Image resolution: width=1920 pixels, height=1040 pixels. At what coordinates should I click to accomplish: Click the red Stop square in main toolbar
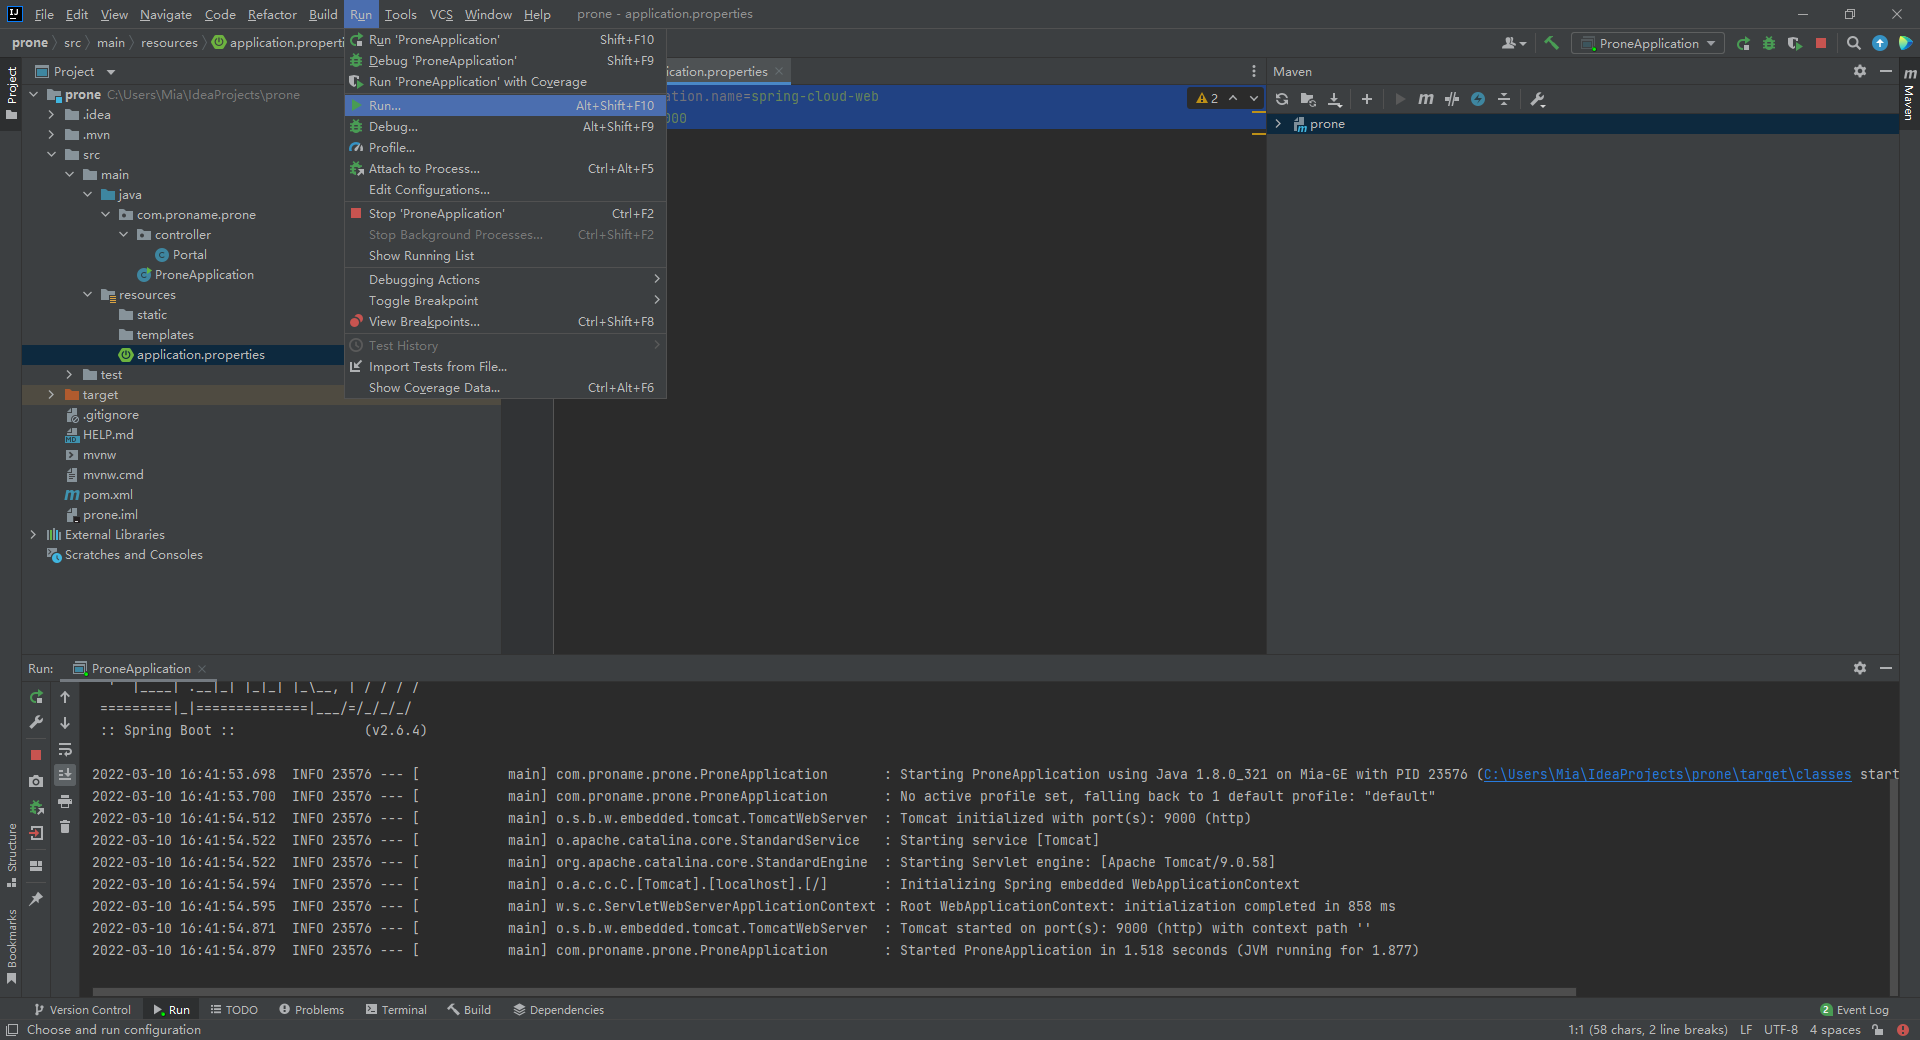[1821, 43]
